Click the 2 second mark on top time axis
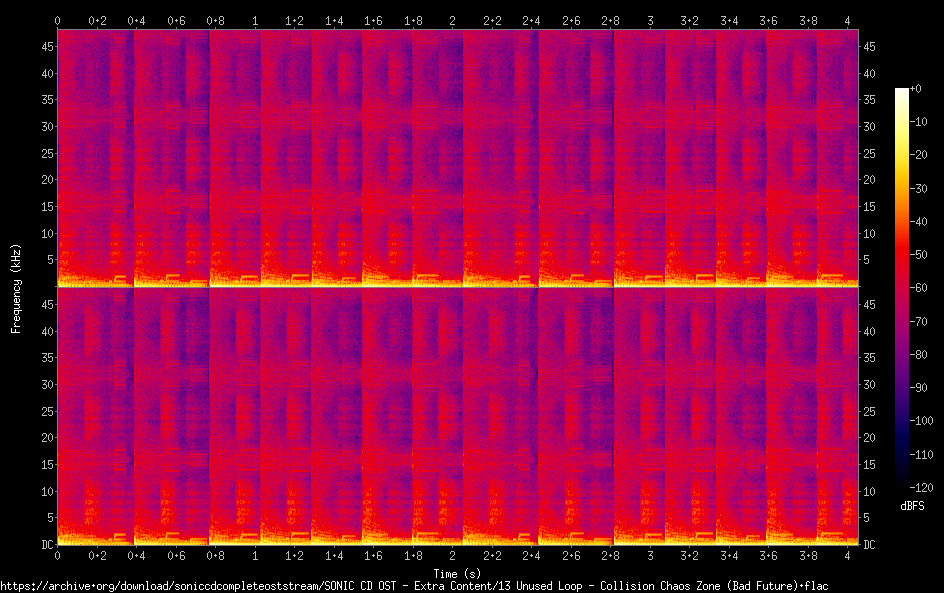The image size is (944, 593). pos(453,20)
